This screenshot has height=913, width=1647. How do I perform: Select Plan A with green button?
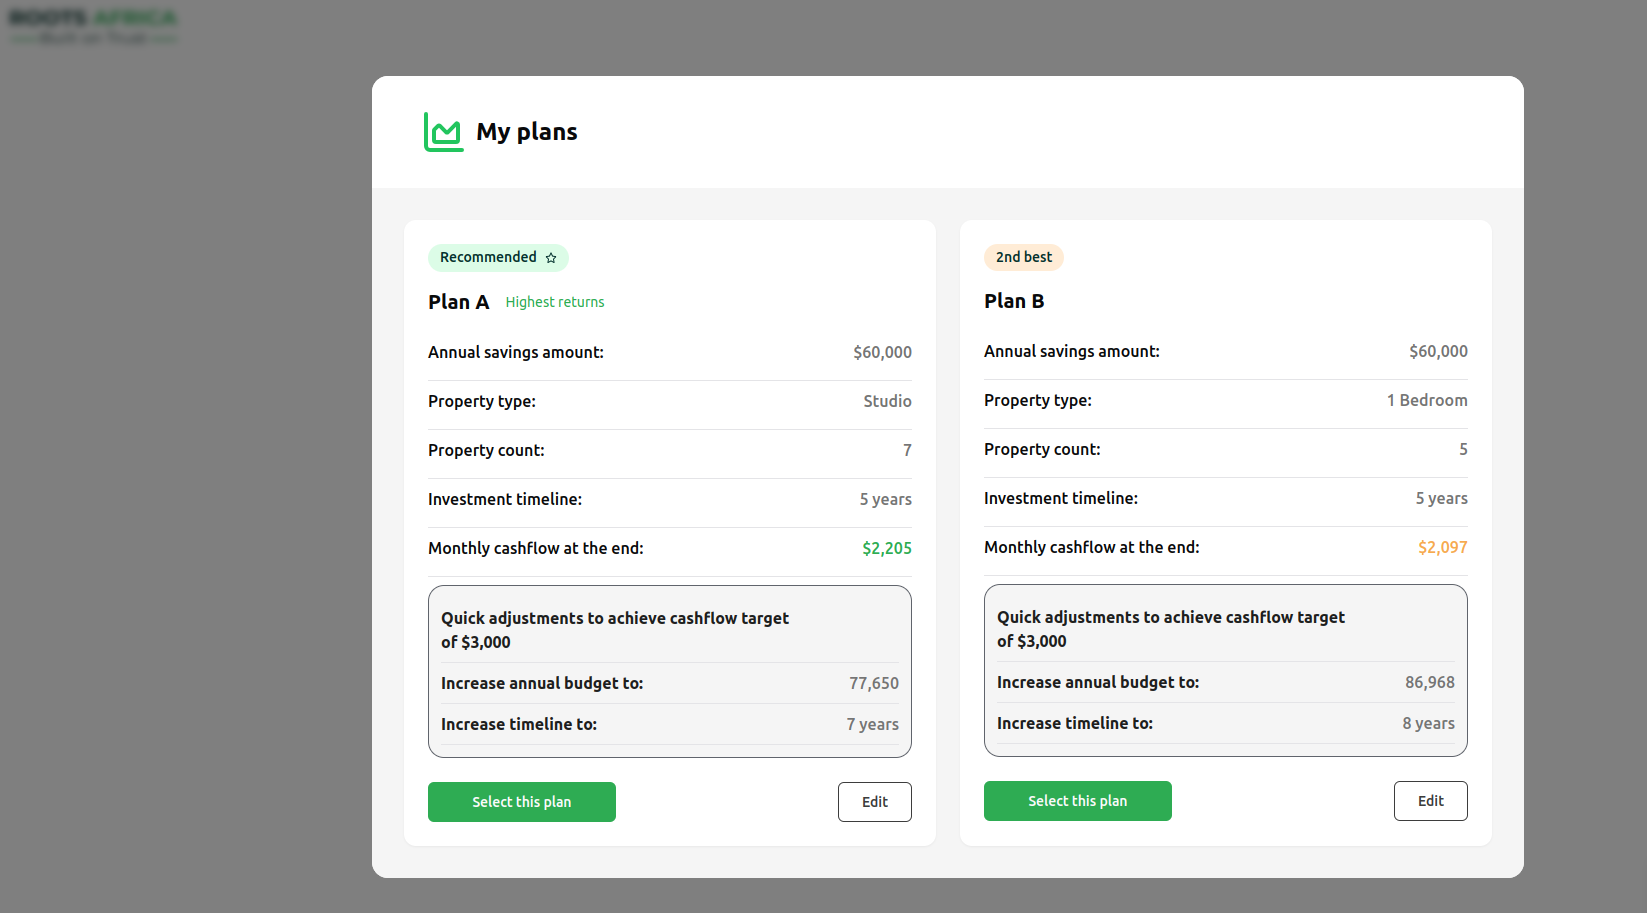521,802
